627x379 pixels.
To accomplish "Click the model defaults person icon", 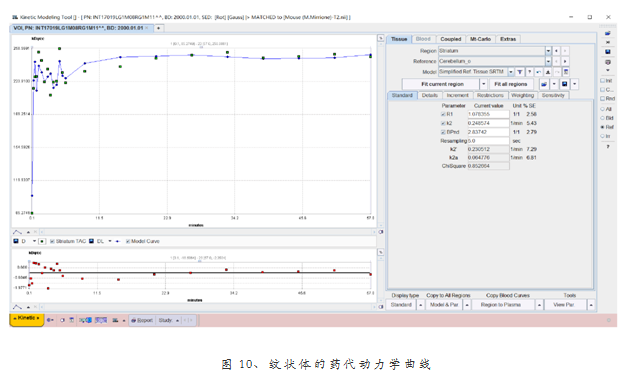I will pos(548,72).
